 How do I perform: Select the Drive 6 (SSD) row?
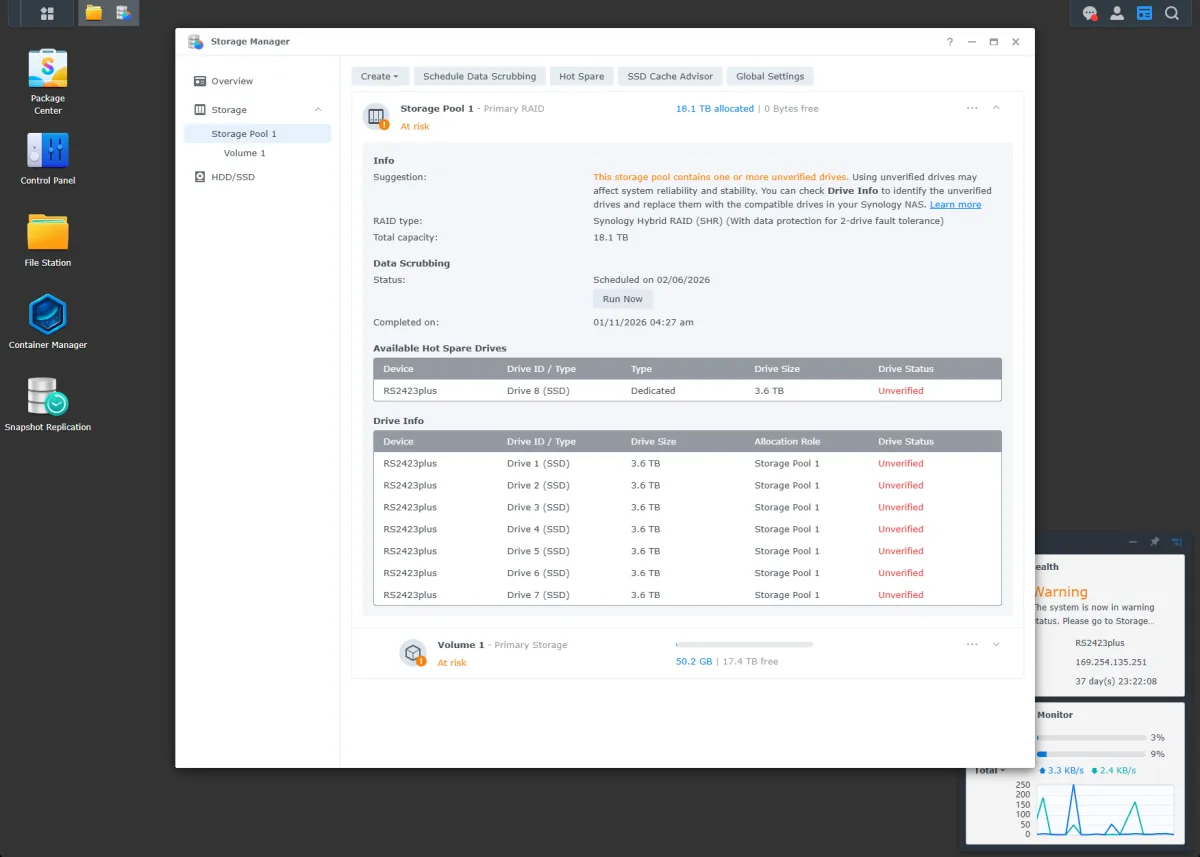click(687, 574)
